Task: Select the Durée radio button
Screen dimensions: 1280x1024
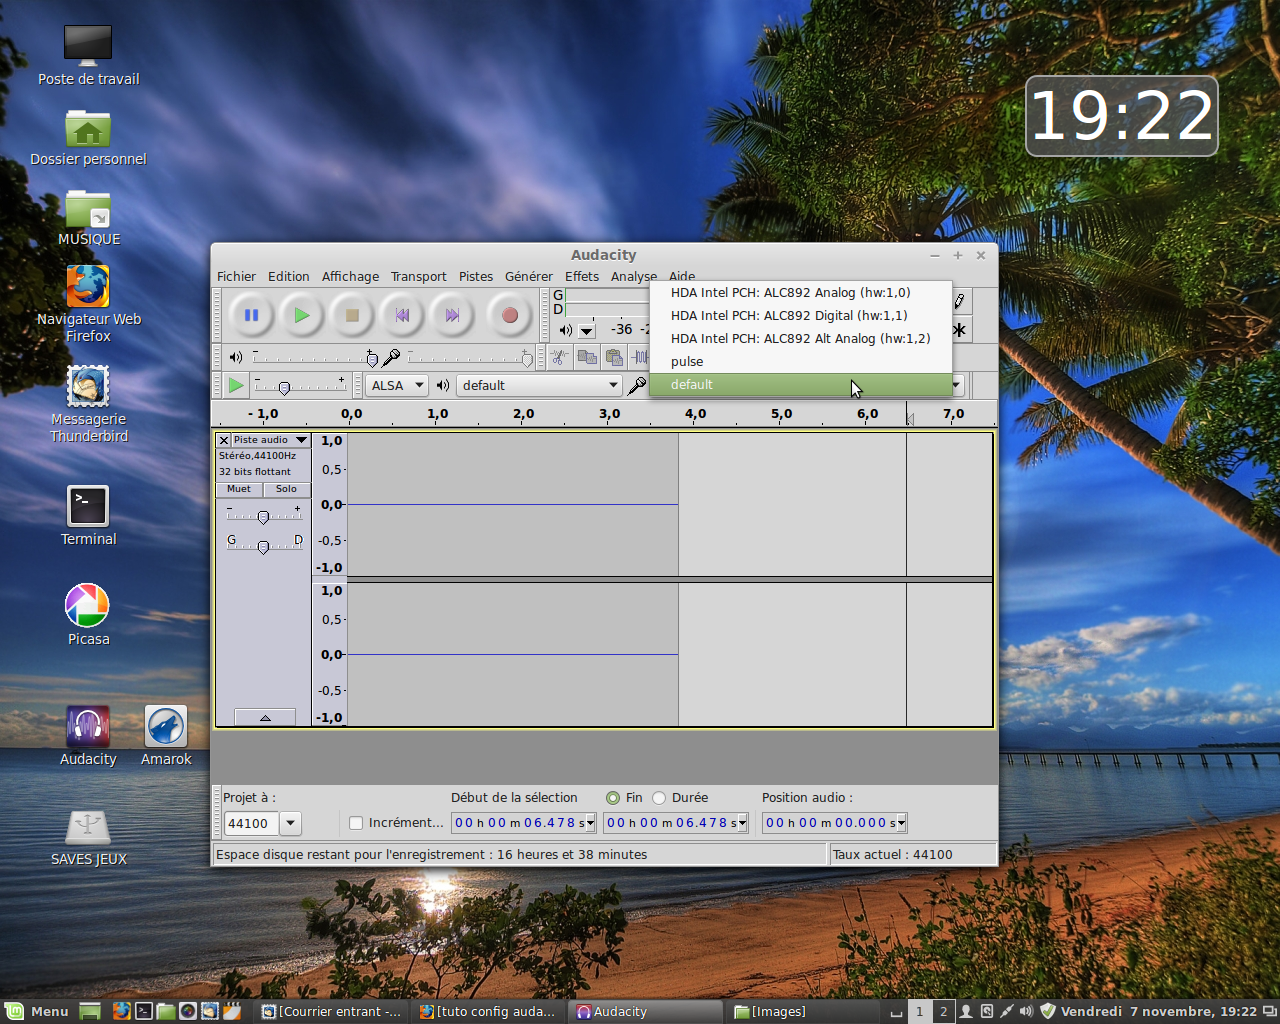Action: [659, 798]
